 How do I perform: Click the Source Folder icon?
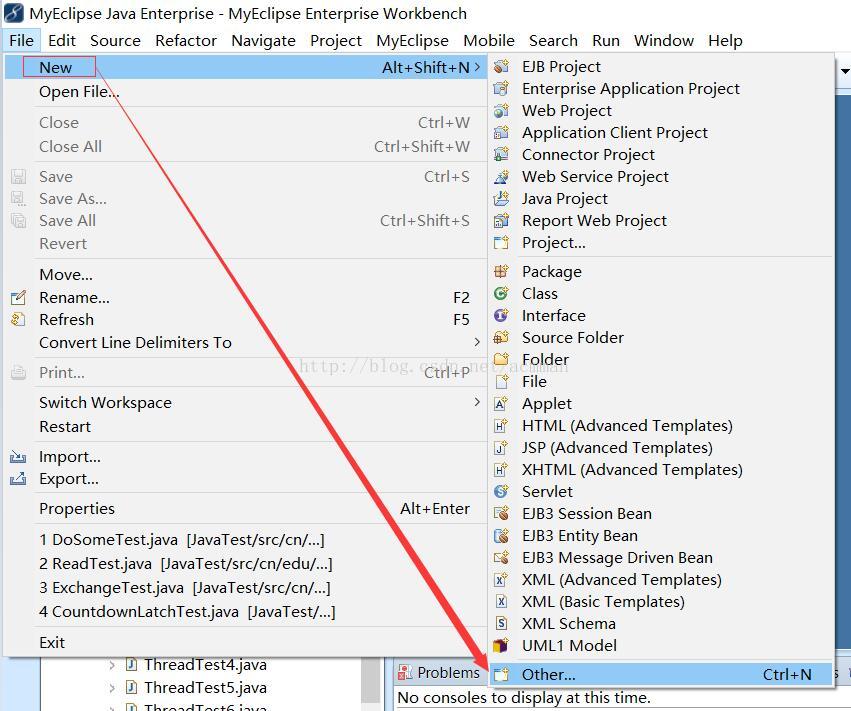(501, 338)
